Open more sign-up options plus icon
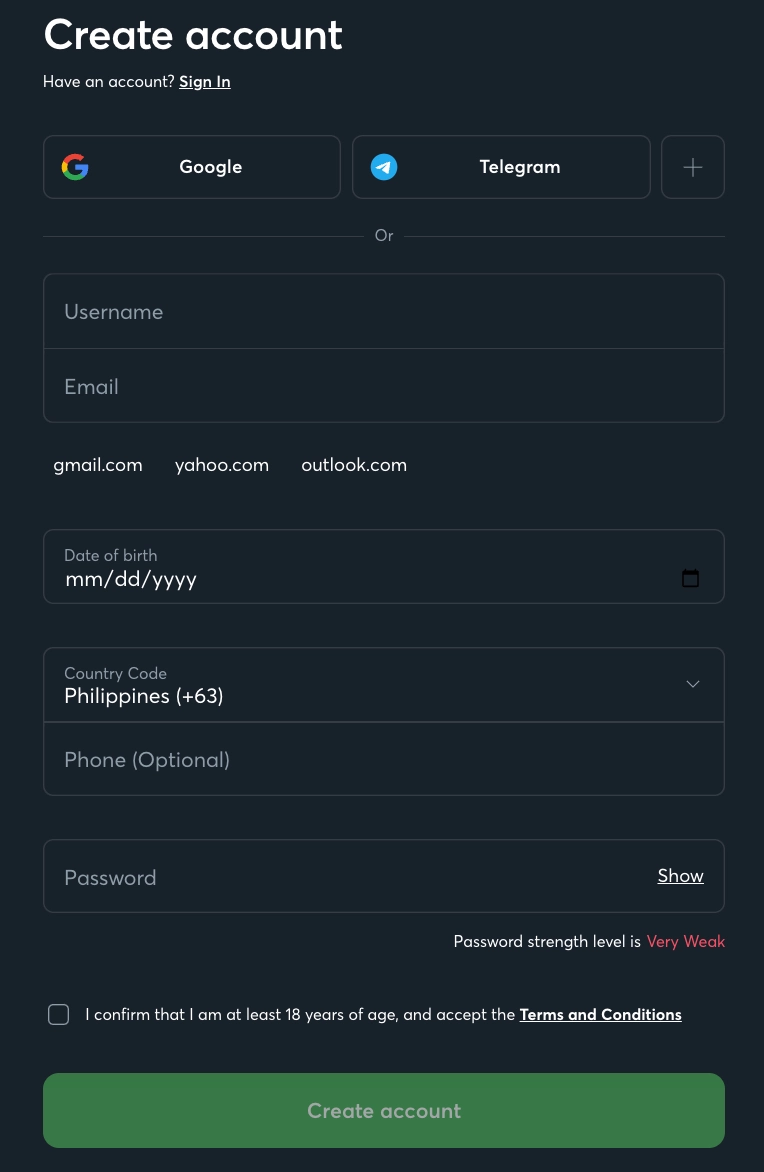The height and width of the screenshot is (1172, 764). pyautogui.click(x=693, y=167)
